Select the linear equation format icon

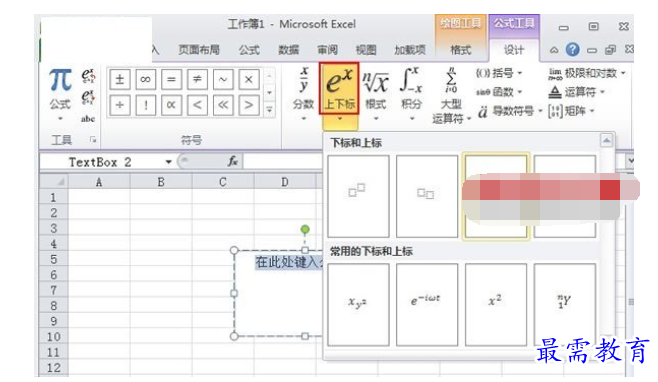point(88,97)
